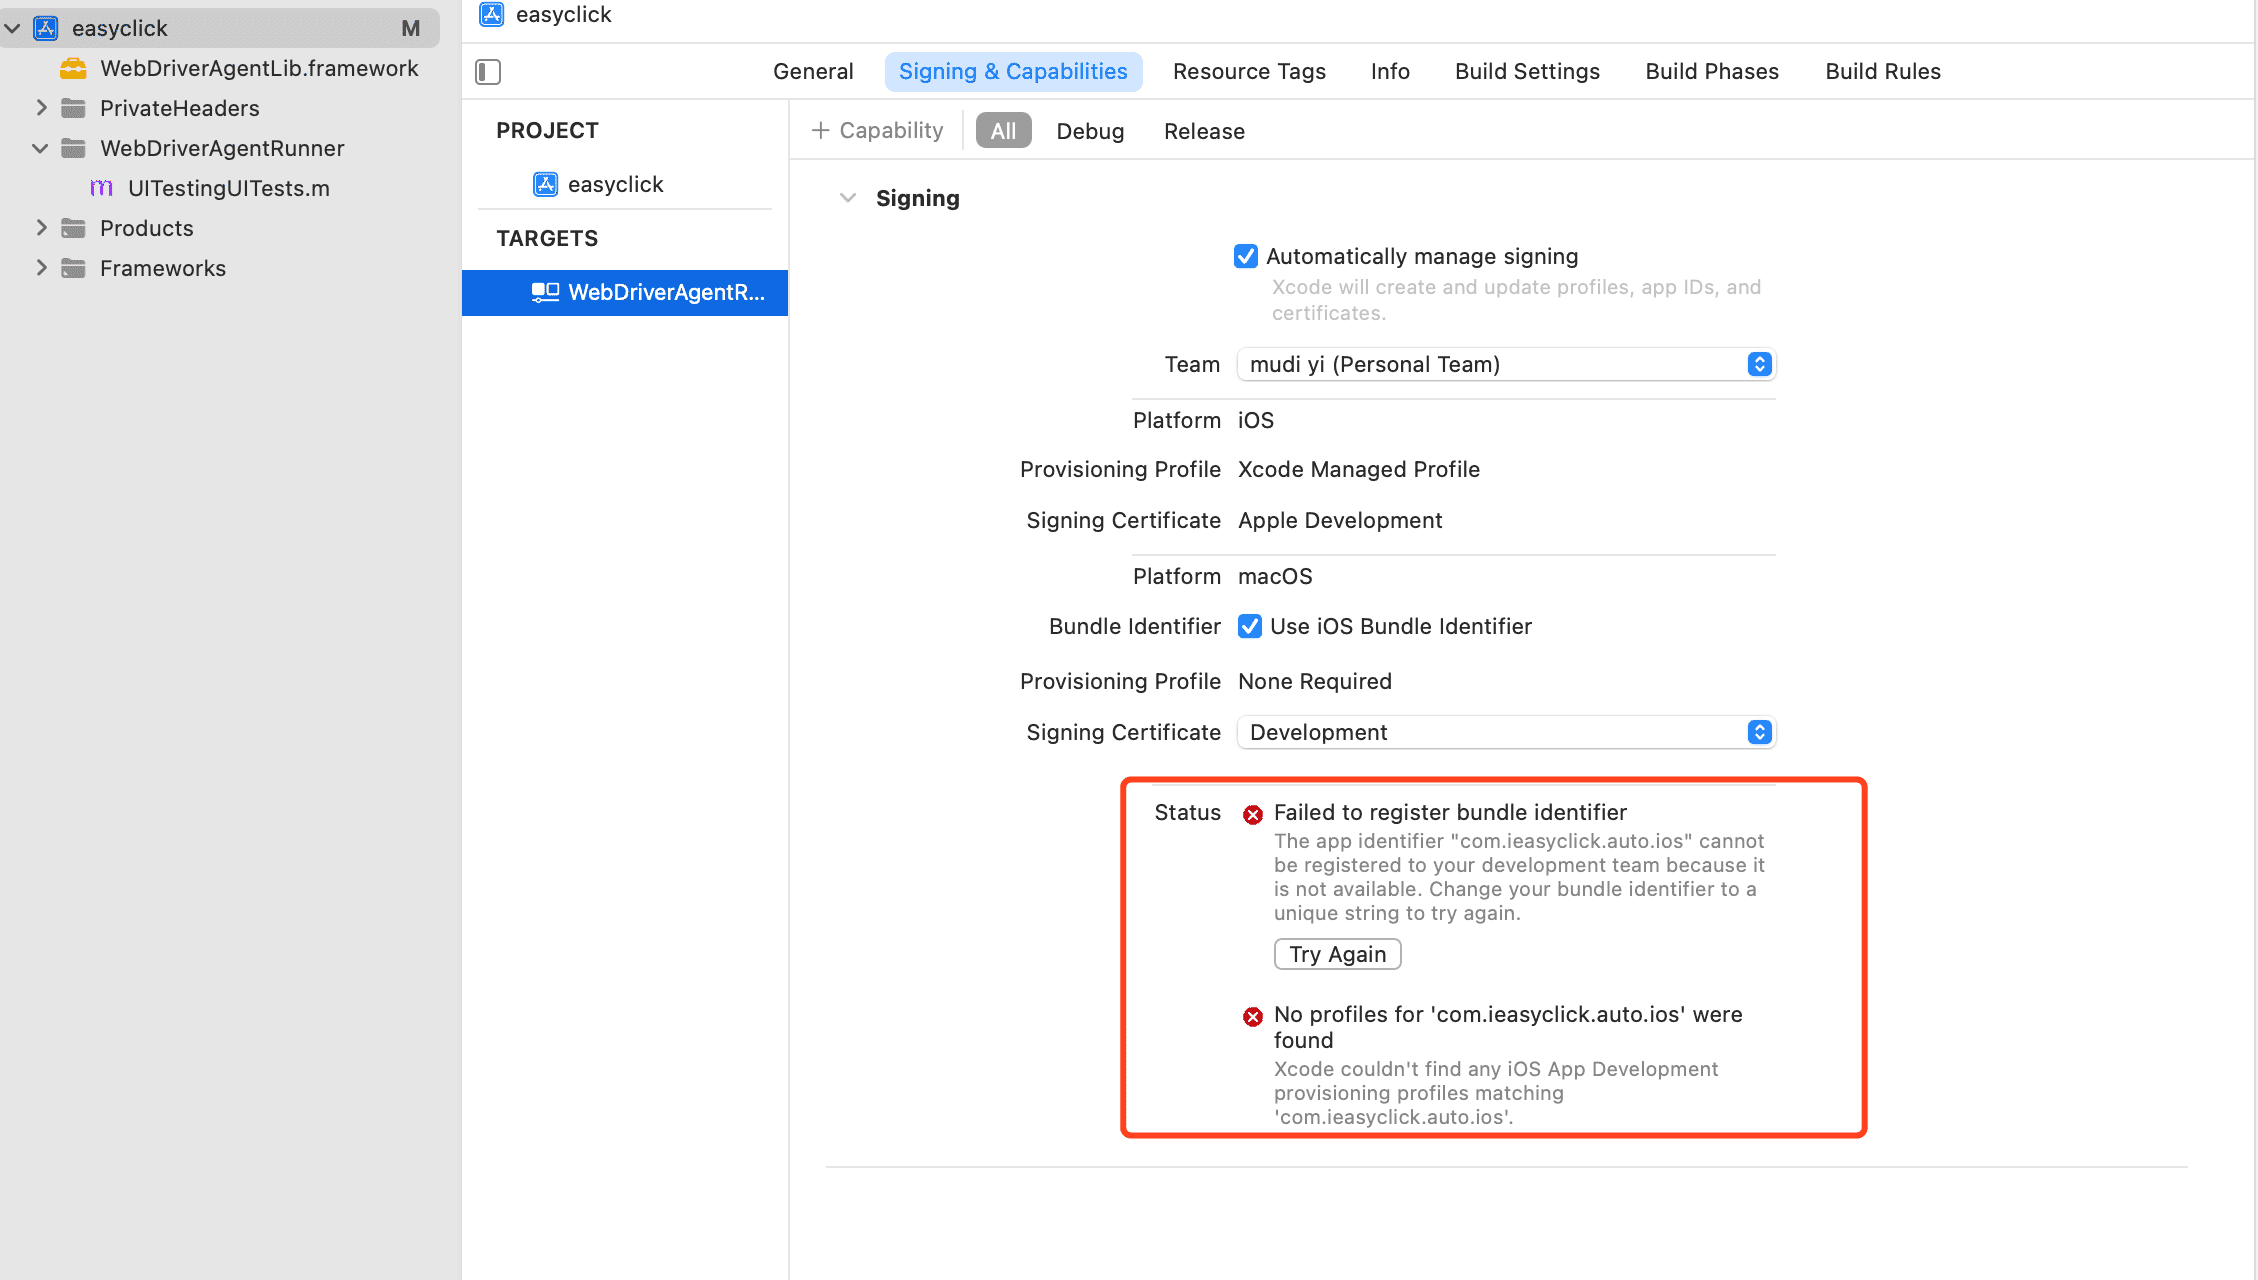Select the WebDriverAgentLib.framework toolbox icon
This screenshot has height=1280, width=2258.
73,68
